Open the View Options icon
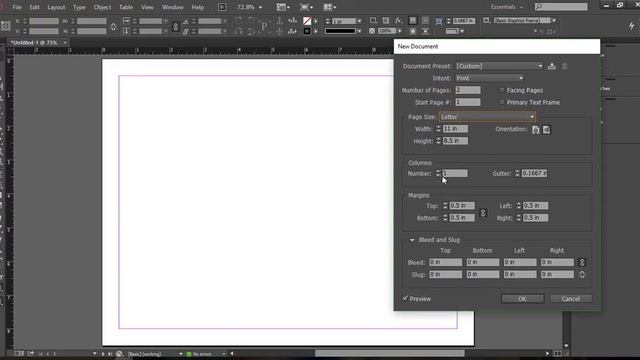This screenshot has width=640, height=360. (283, 7)
